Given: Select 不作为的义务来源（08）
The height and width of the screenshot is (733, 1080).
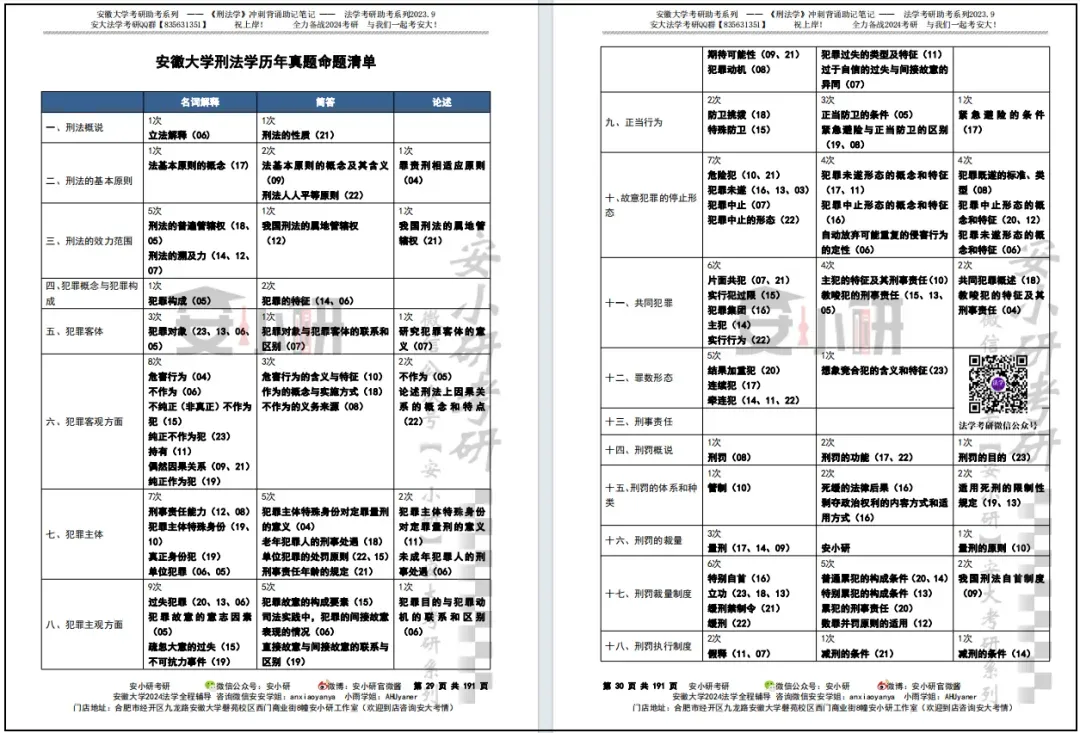Looking at the screenshot, I should coord(312,406).
